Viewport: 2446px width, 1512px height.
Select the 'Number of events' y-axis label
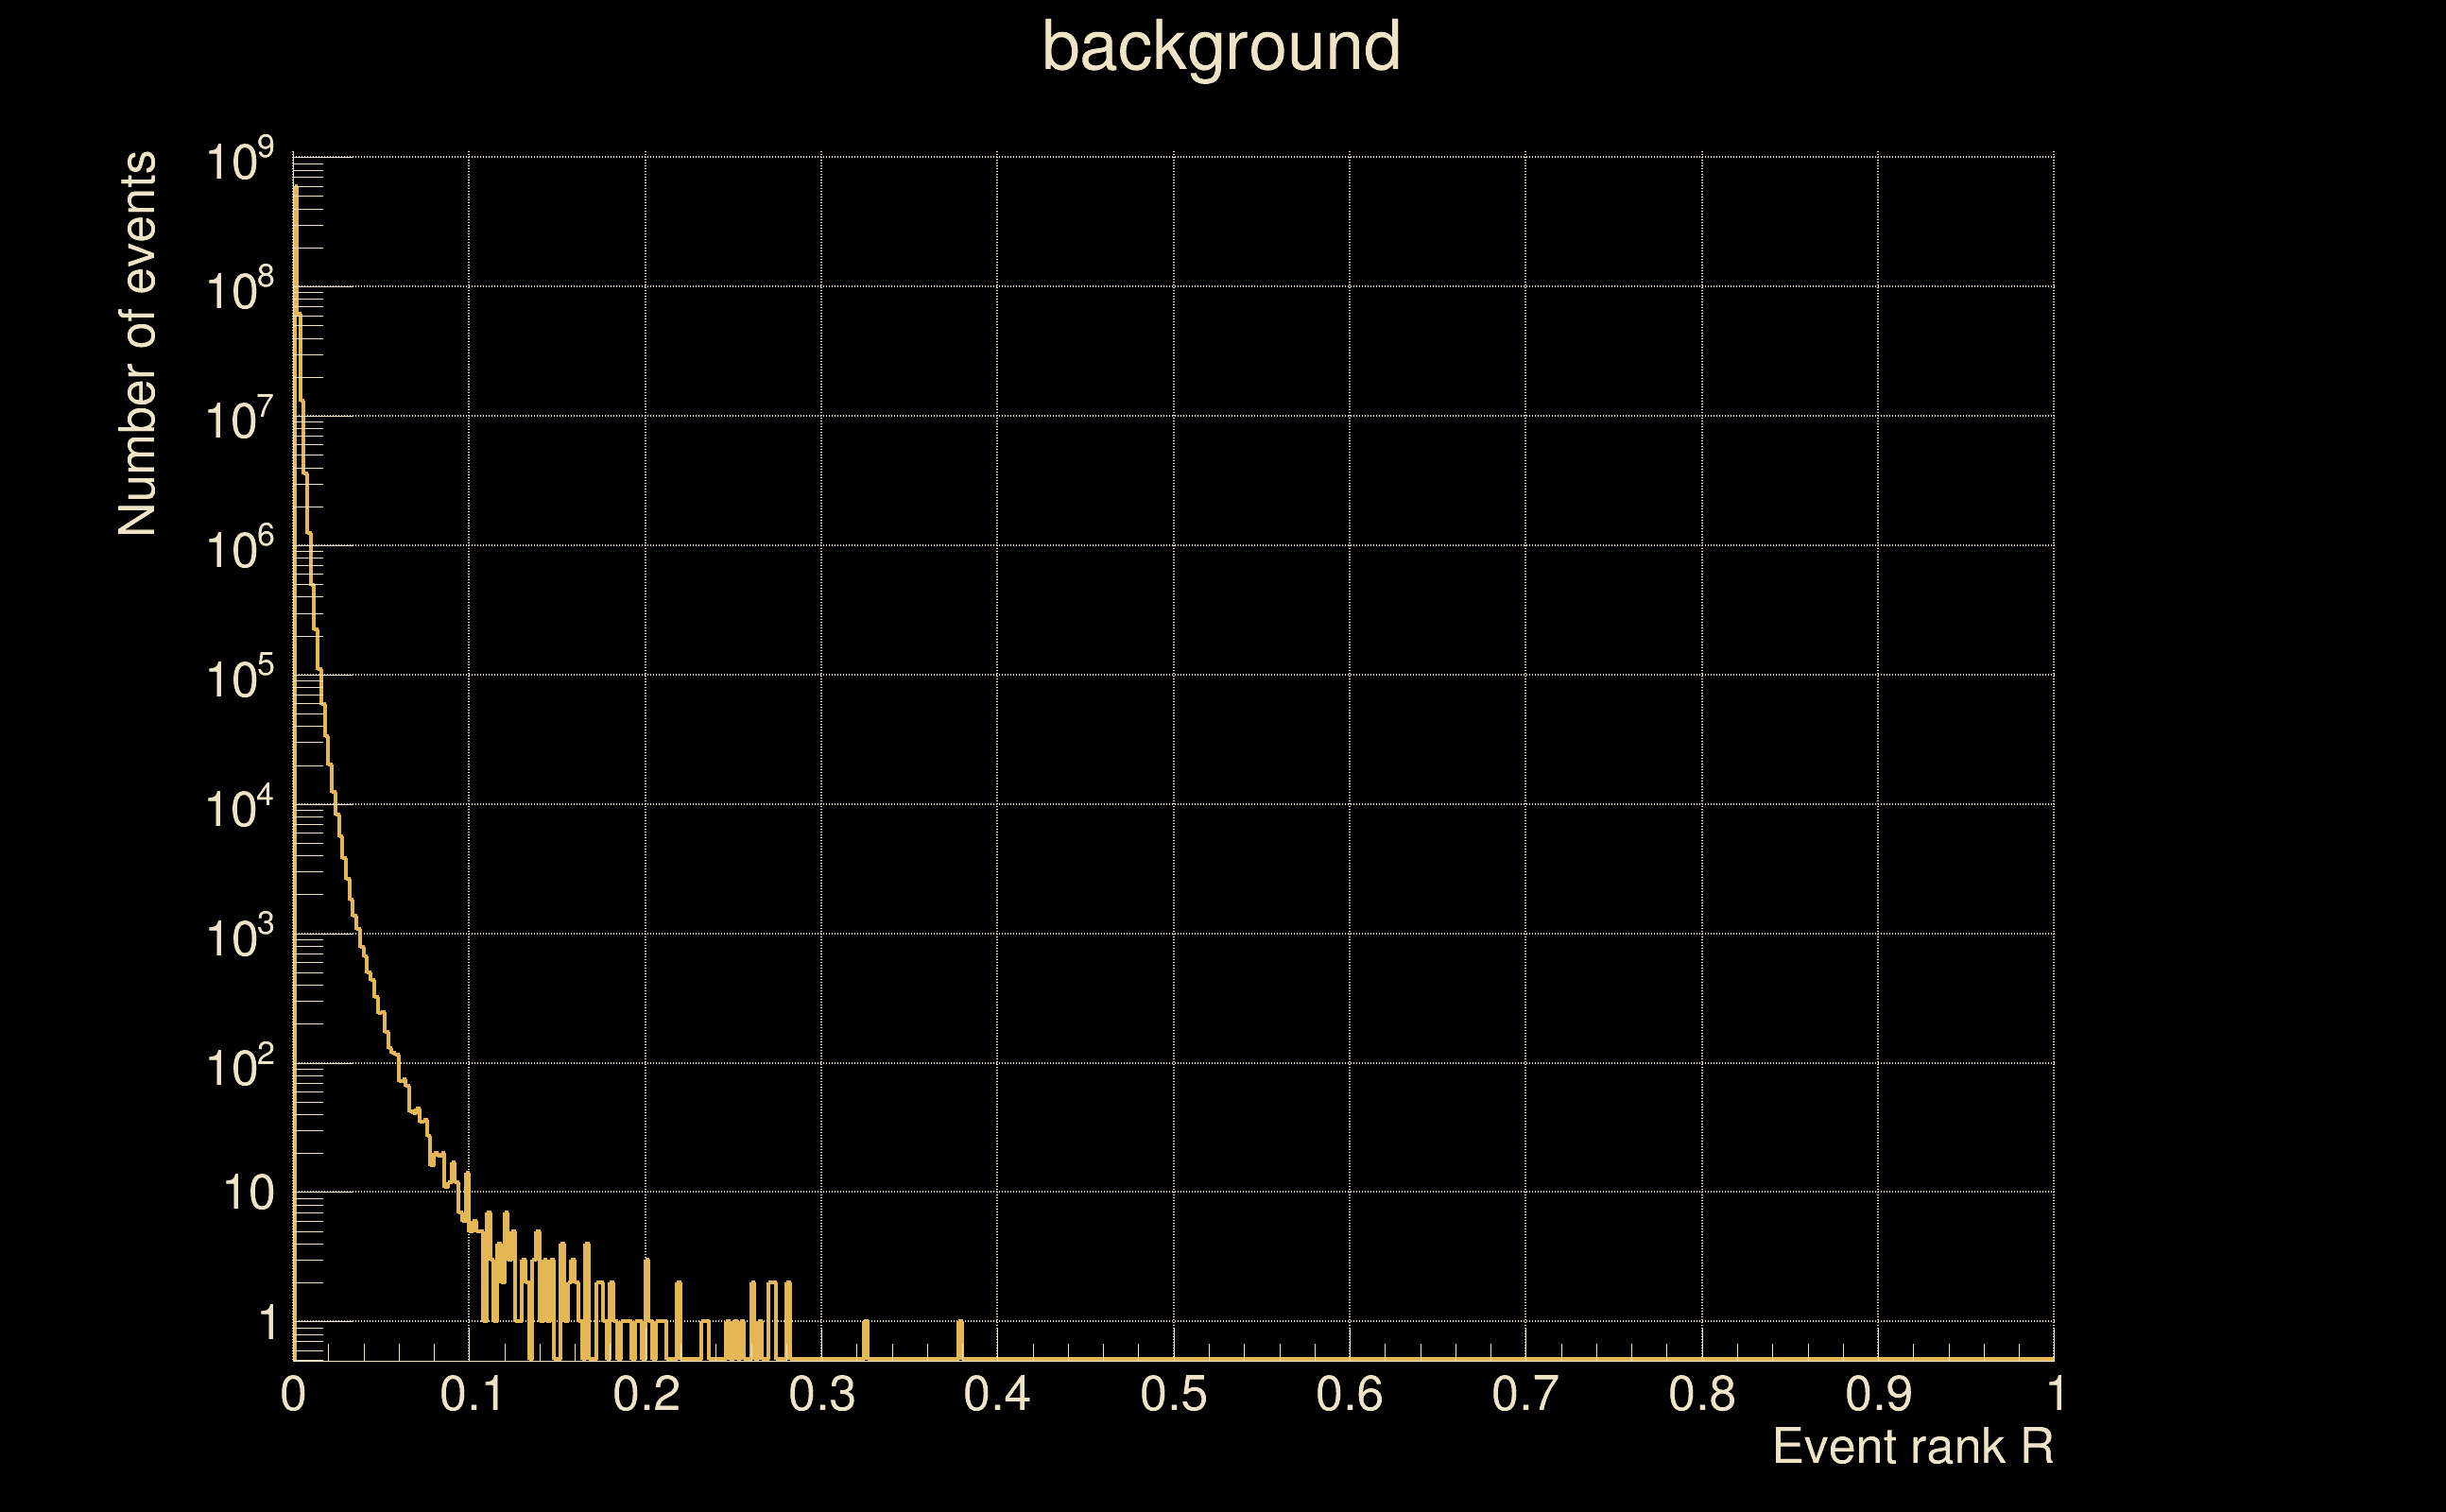click(138, 344)
